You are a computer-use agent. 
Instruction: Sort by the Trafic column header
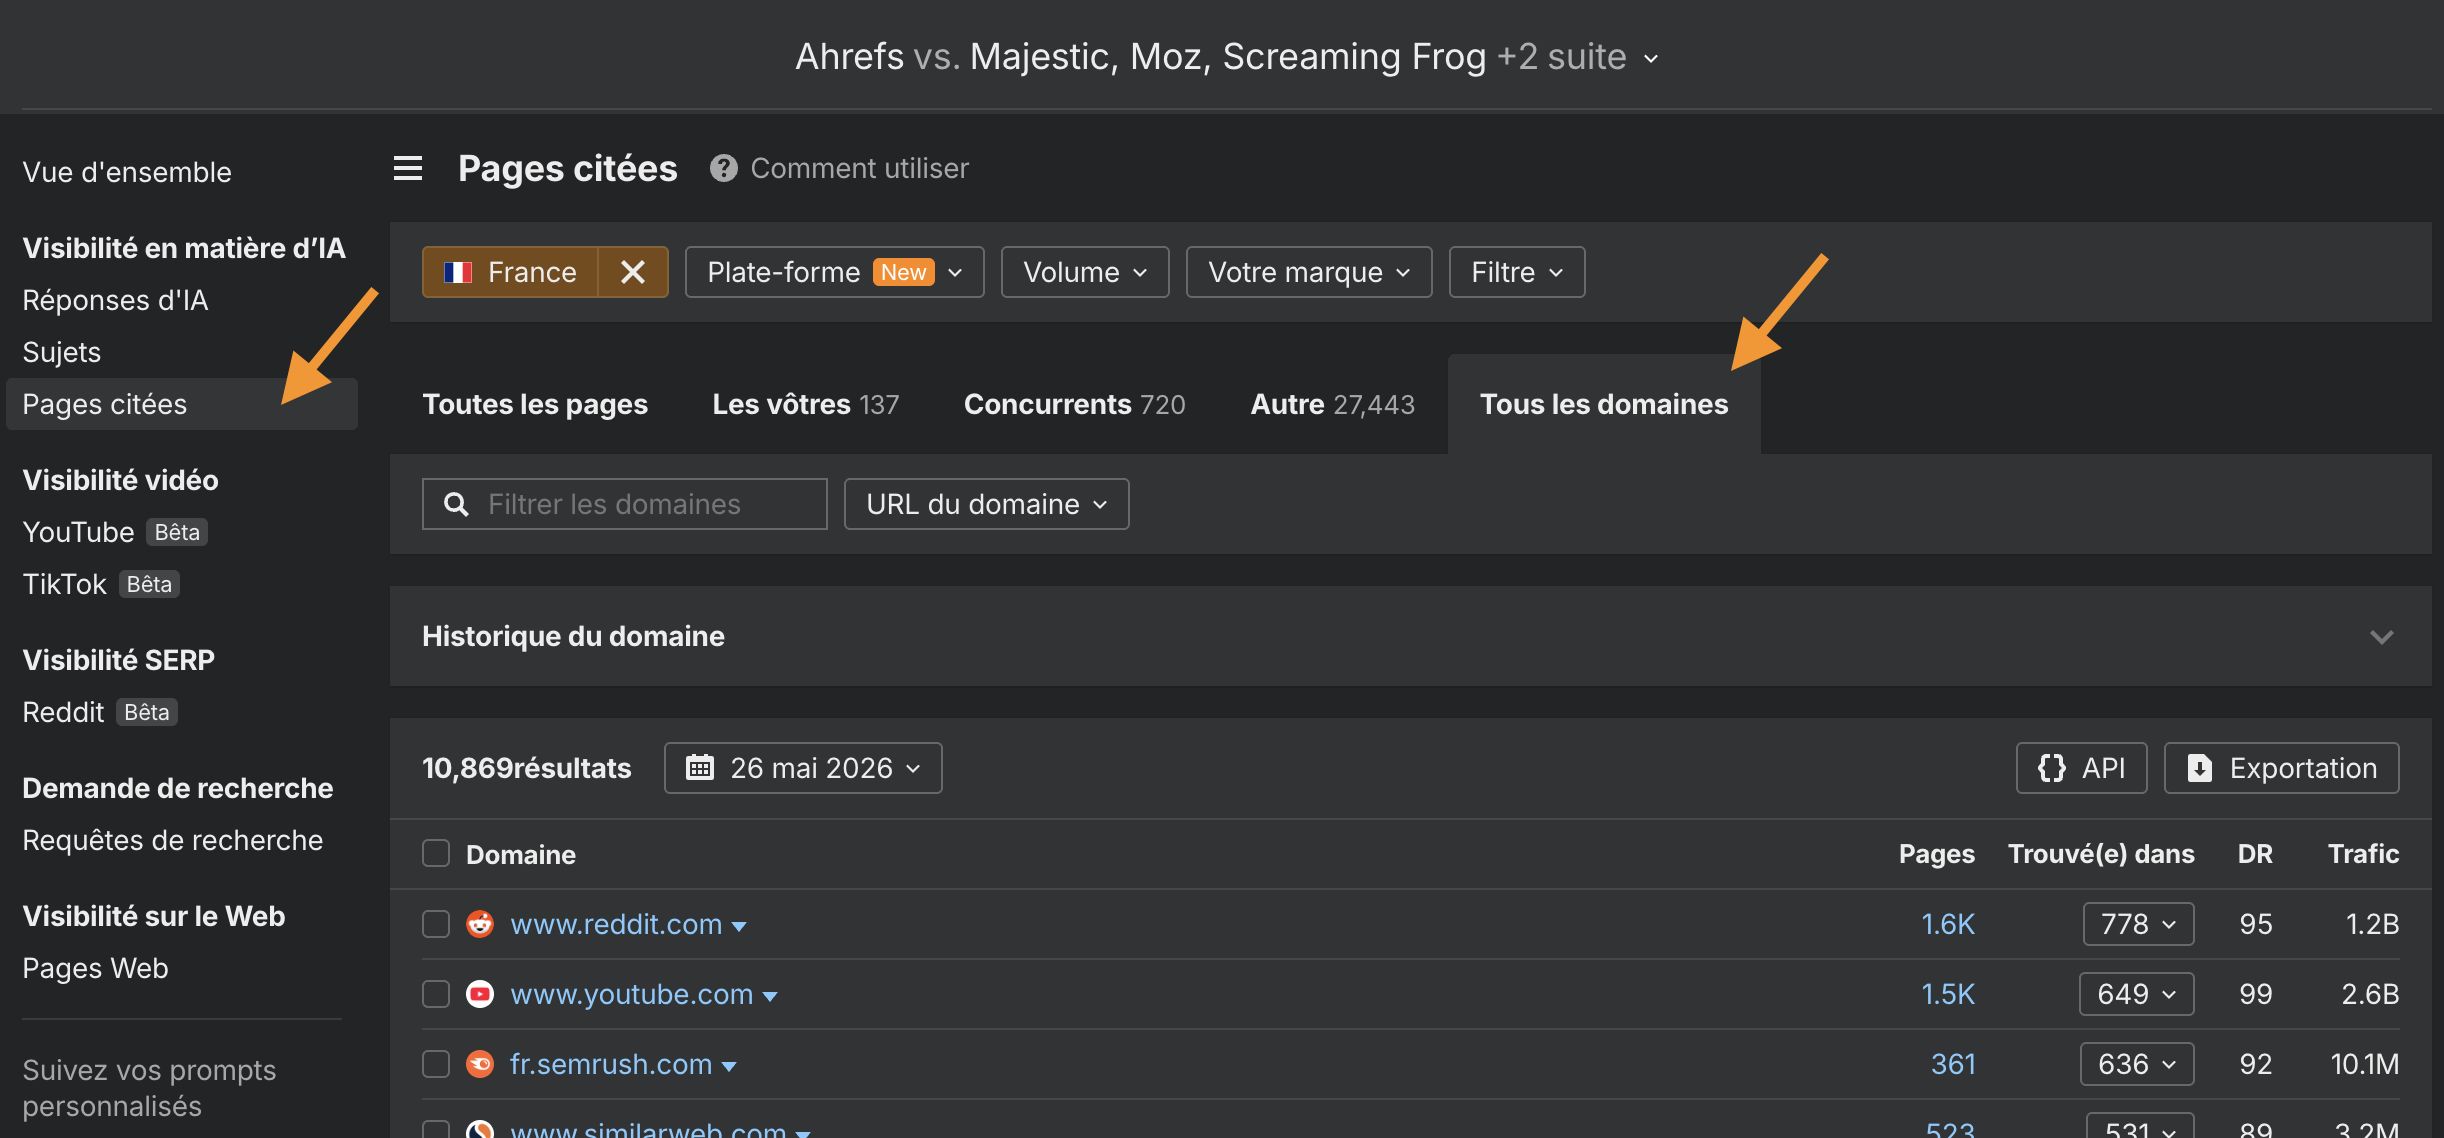click(x=2363, y=853)
